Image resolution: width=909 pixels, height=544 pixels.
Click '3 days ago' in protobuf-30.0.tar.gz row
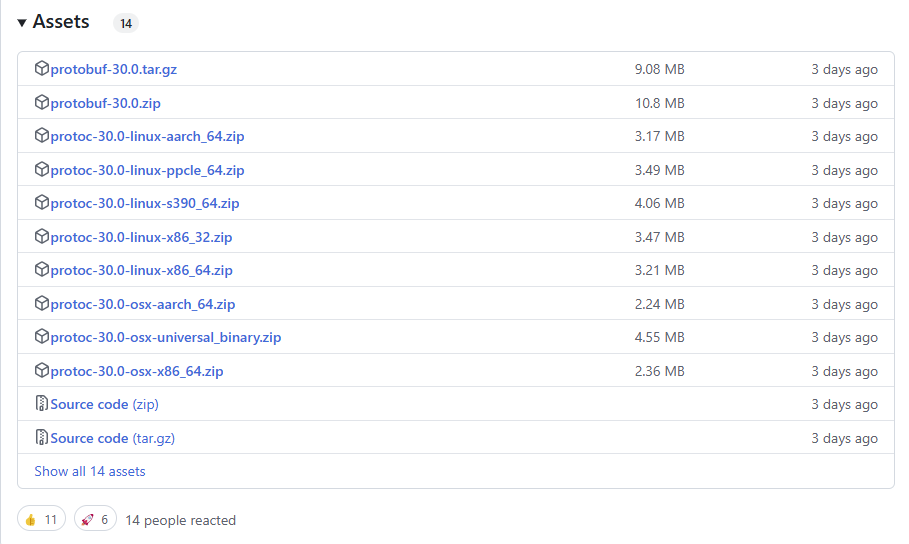(844, 69)
